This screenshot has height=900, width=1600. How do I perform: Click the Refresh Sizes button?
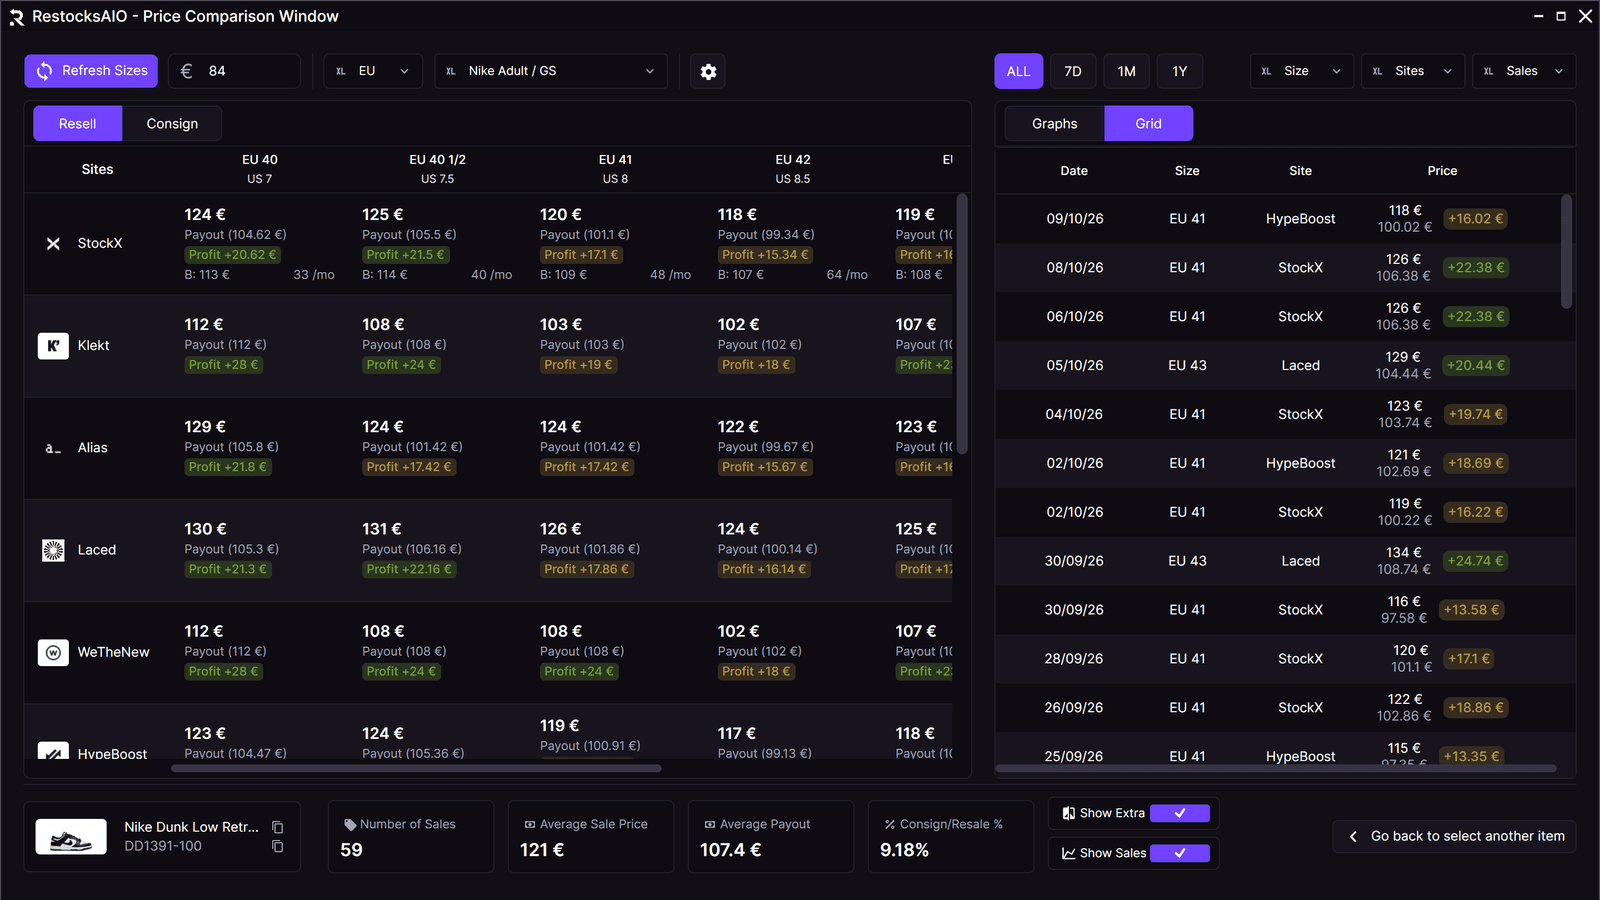[x=91, y=71]
